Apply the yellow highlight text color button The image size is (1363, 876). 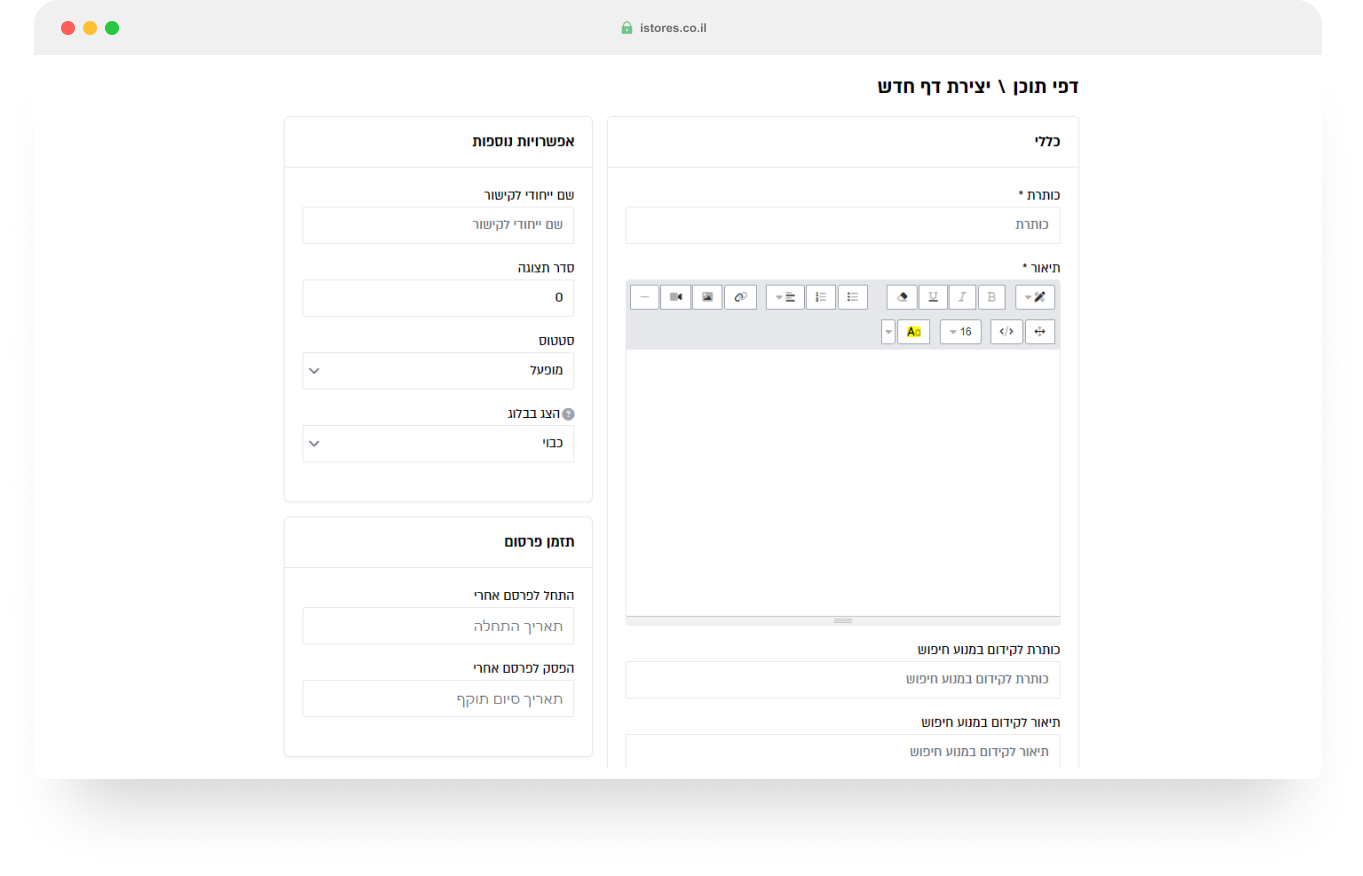pos(914,332)
